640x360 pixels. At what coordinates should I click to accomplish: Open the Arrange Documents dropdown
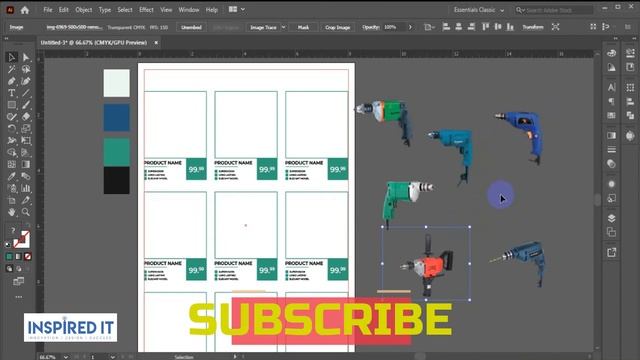pos(237,9)
